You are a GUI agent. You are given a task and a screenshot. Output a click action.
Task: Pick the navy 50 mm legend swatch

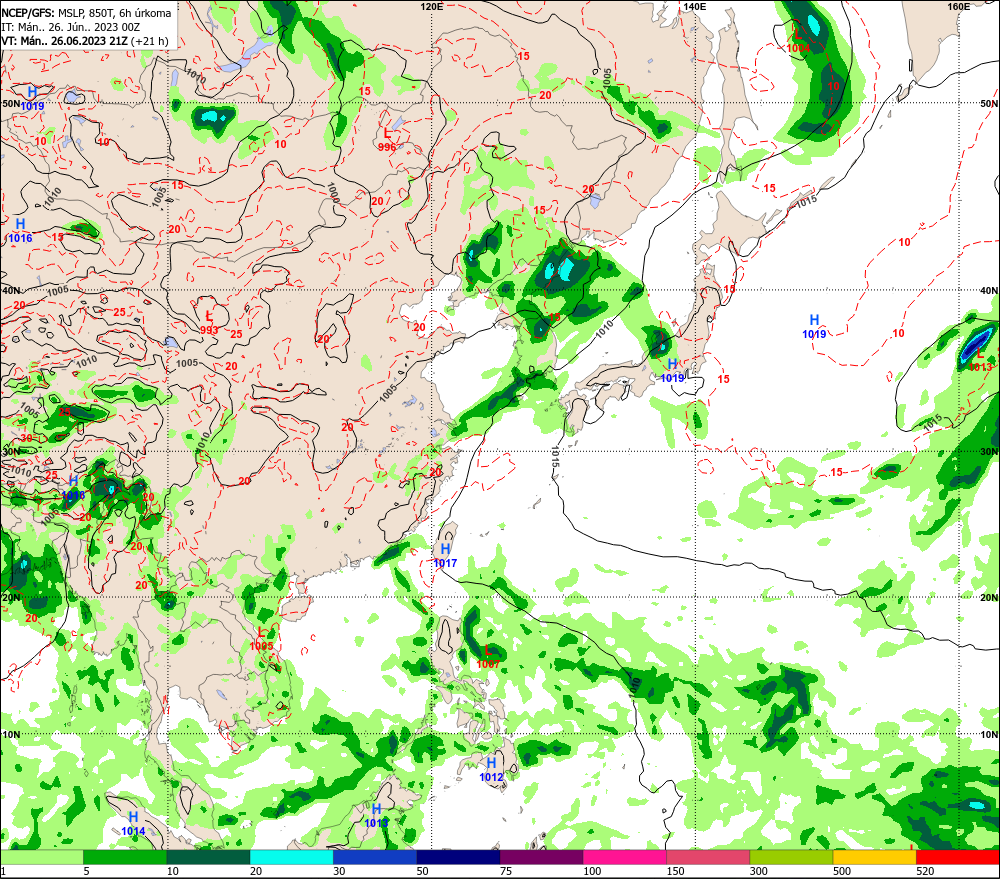point(458,857)
